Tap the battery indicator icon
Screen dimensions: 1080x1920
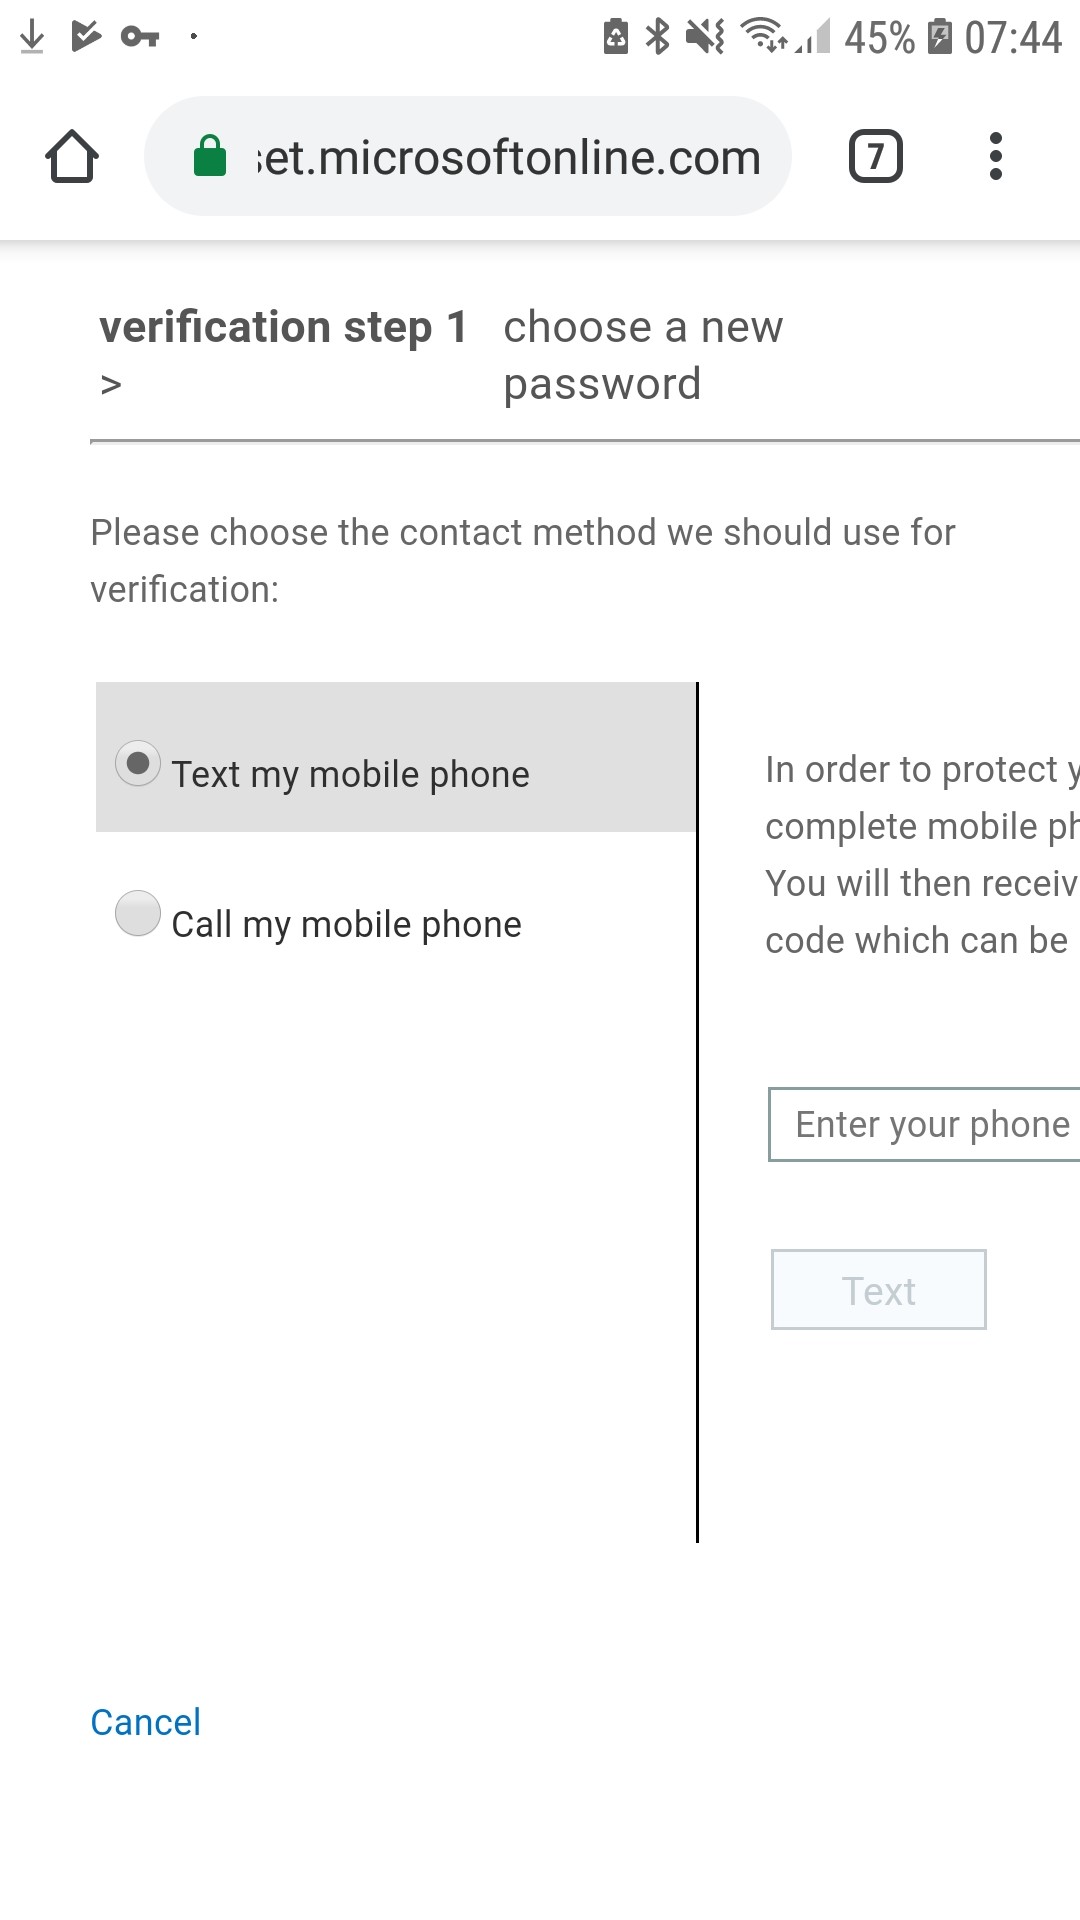point(940,37)
